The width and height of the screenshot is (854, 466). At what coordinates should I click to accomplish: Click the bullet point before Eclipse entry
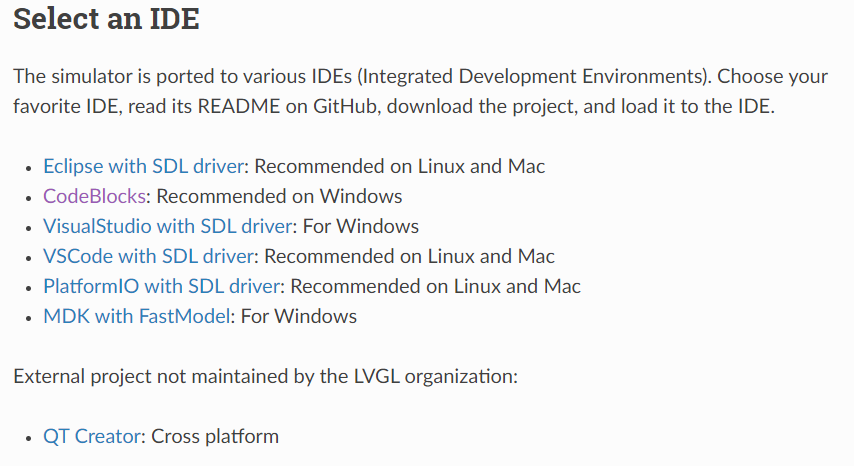[x=29, y=167]
